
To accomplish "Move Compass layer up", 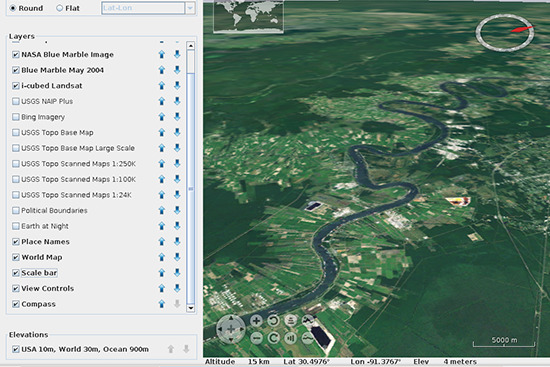I will pyautogui.click(x=162, y=304).
